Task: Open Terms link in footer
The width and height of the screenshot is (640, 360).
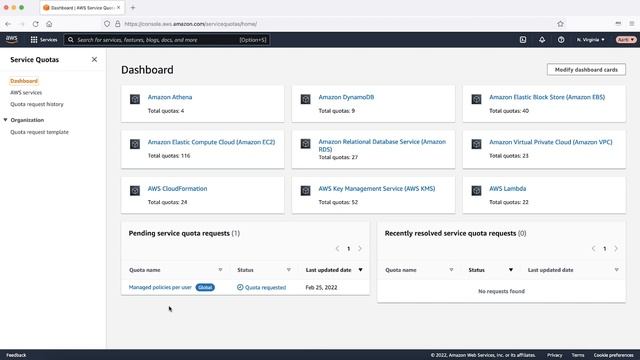Action: 578,355
